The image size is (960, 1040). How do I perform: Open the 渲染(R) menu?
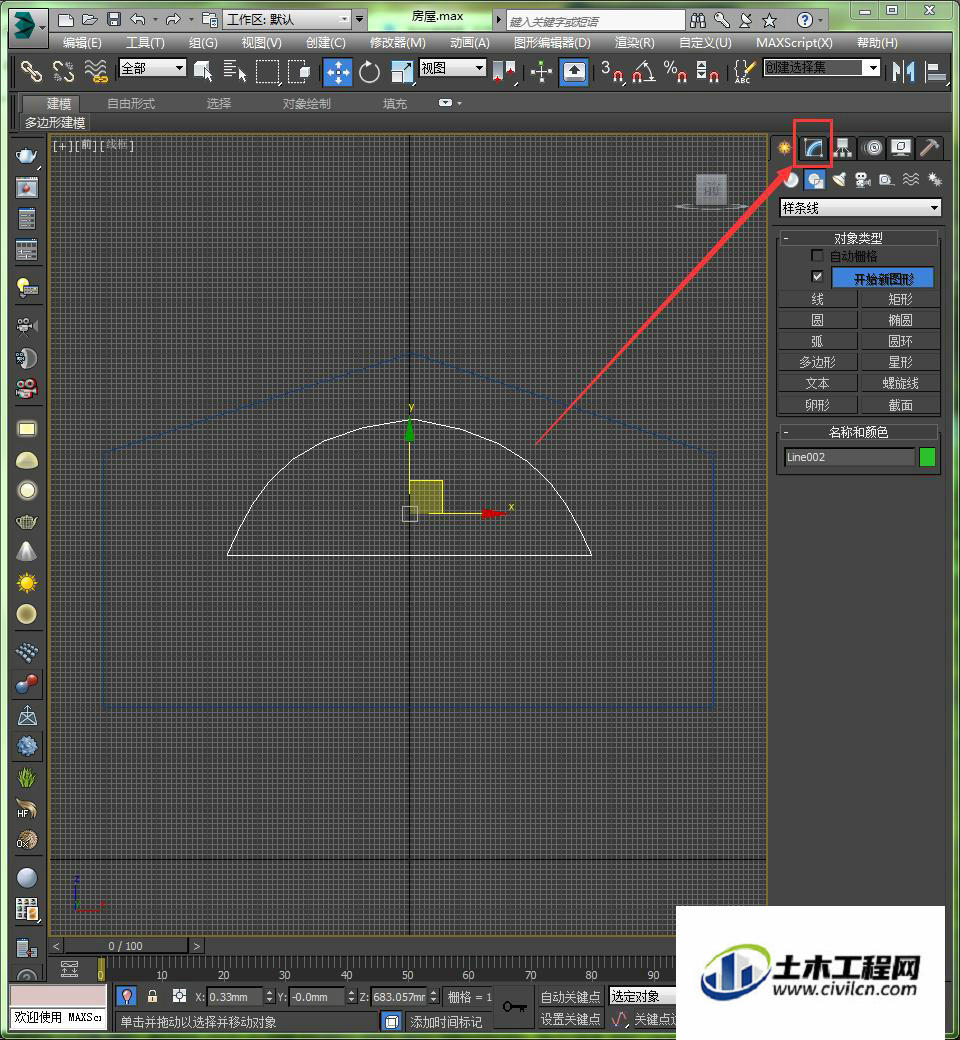coord(634,42)
